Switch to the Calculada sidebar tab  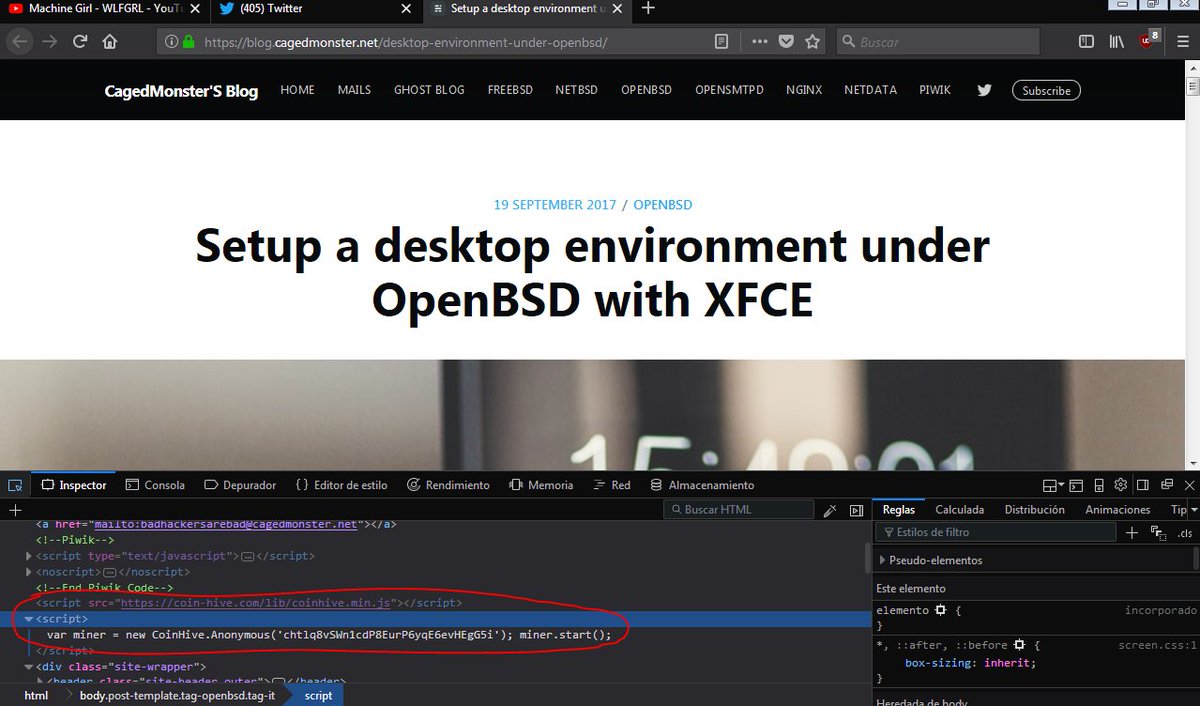(x=960, y=510)
